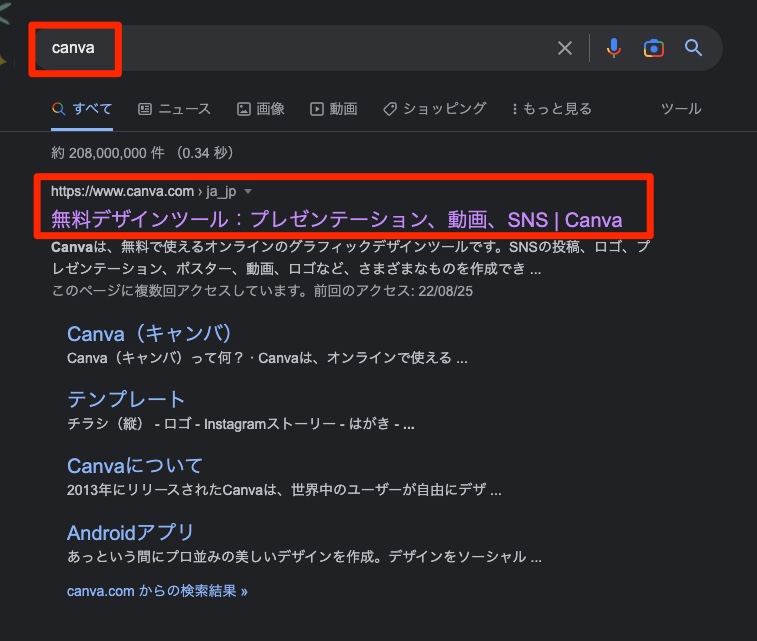Screen dimensions: 757x641
Task: Click the result count 約 208,000,000 件 text
Action: click(108, 153)
